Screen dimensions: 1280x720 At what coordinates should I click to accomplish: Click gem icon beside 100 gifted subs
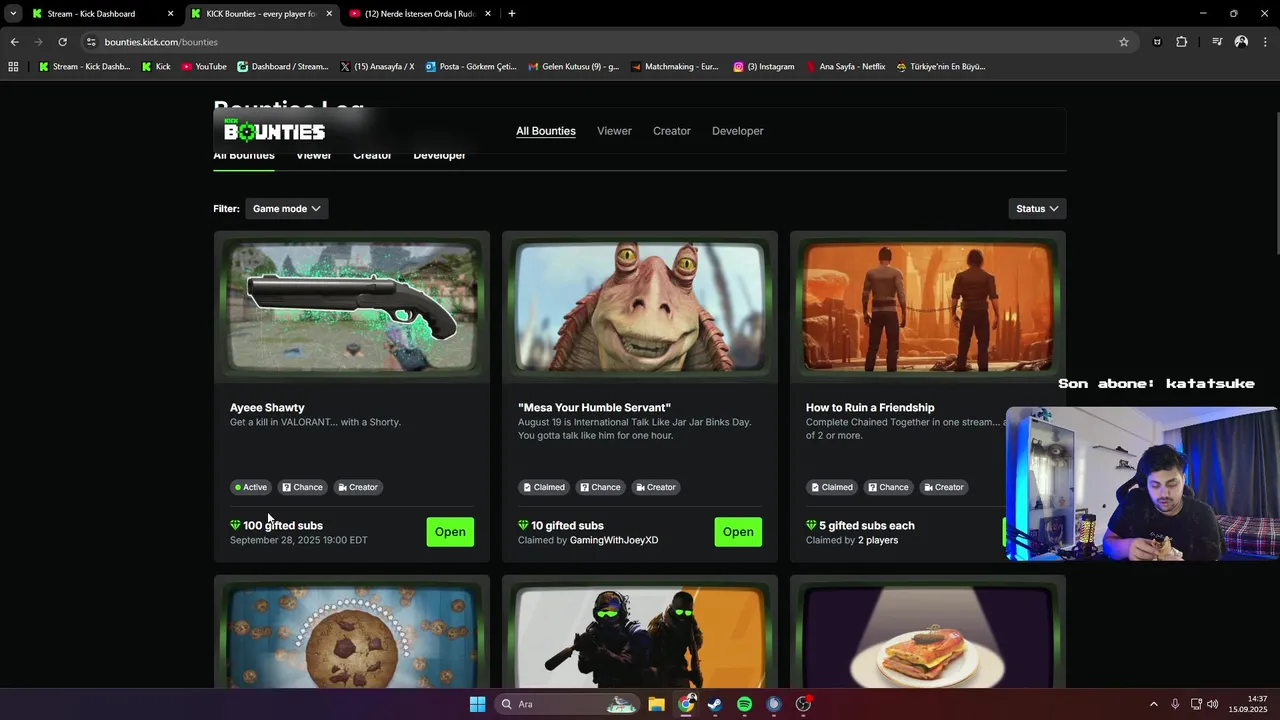235,525
